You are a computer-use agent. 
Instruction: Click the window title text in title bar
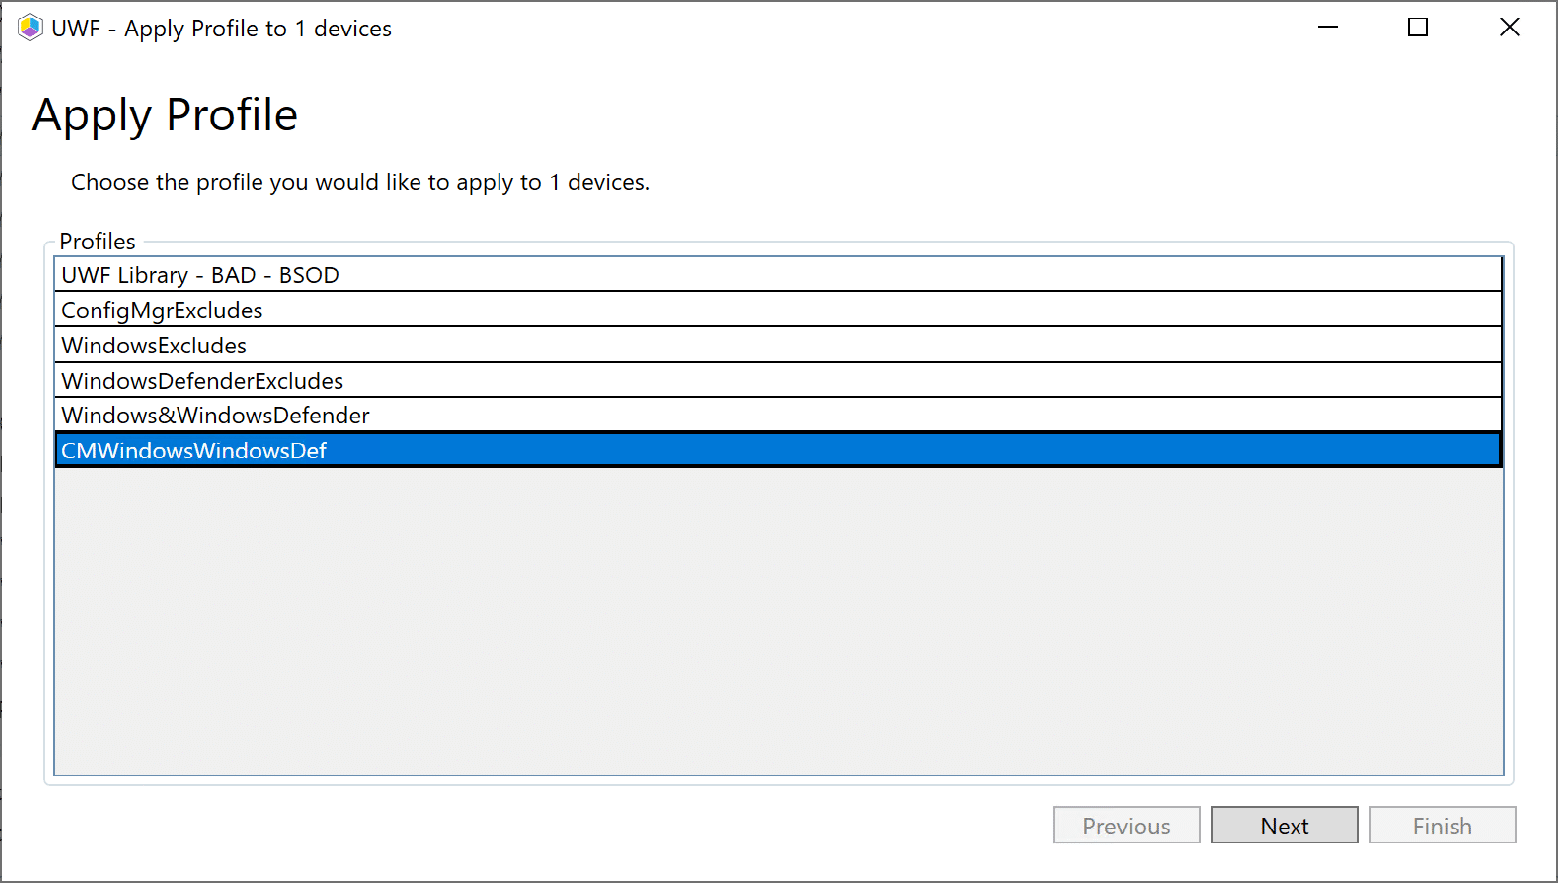click(x=221, y=28)
